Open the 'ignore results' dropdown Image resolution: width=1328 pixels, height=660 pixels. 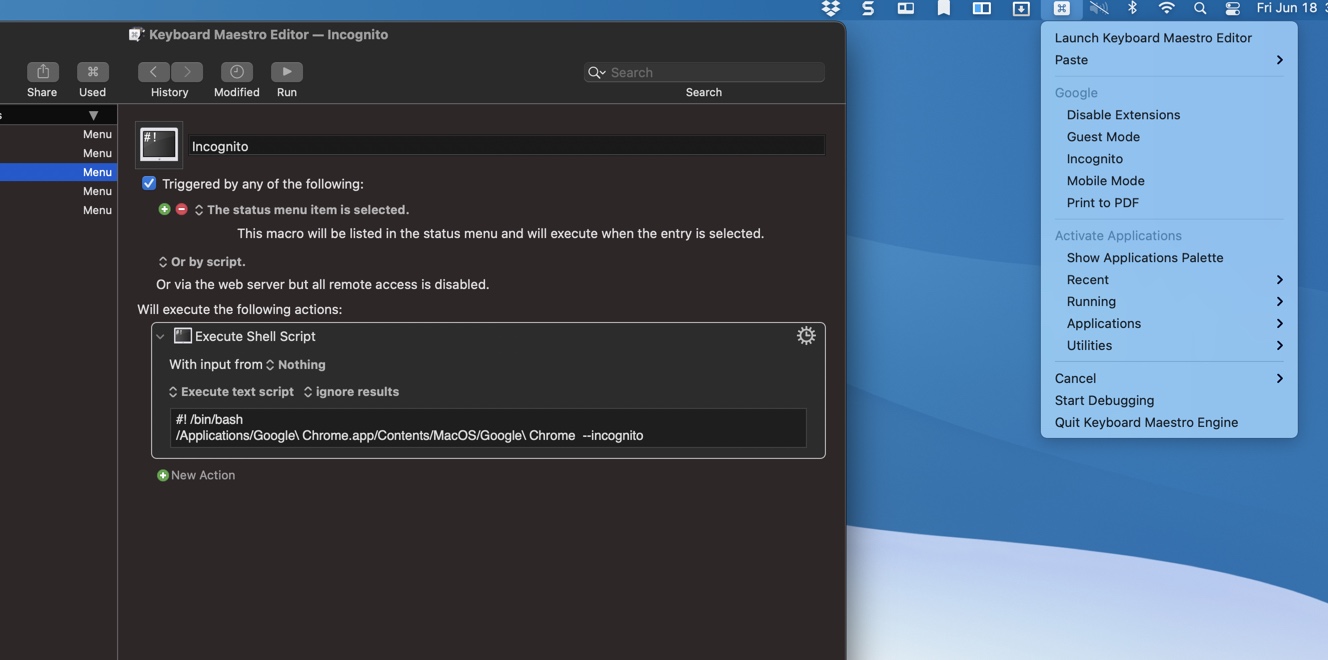(x=351, y=392)
